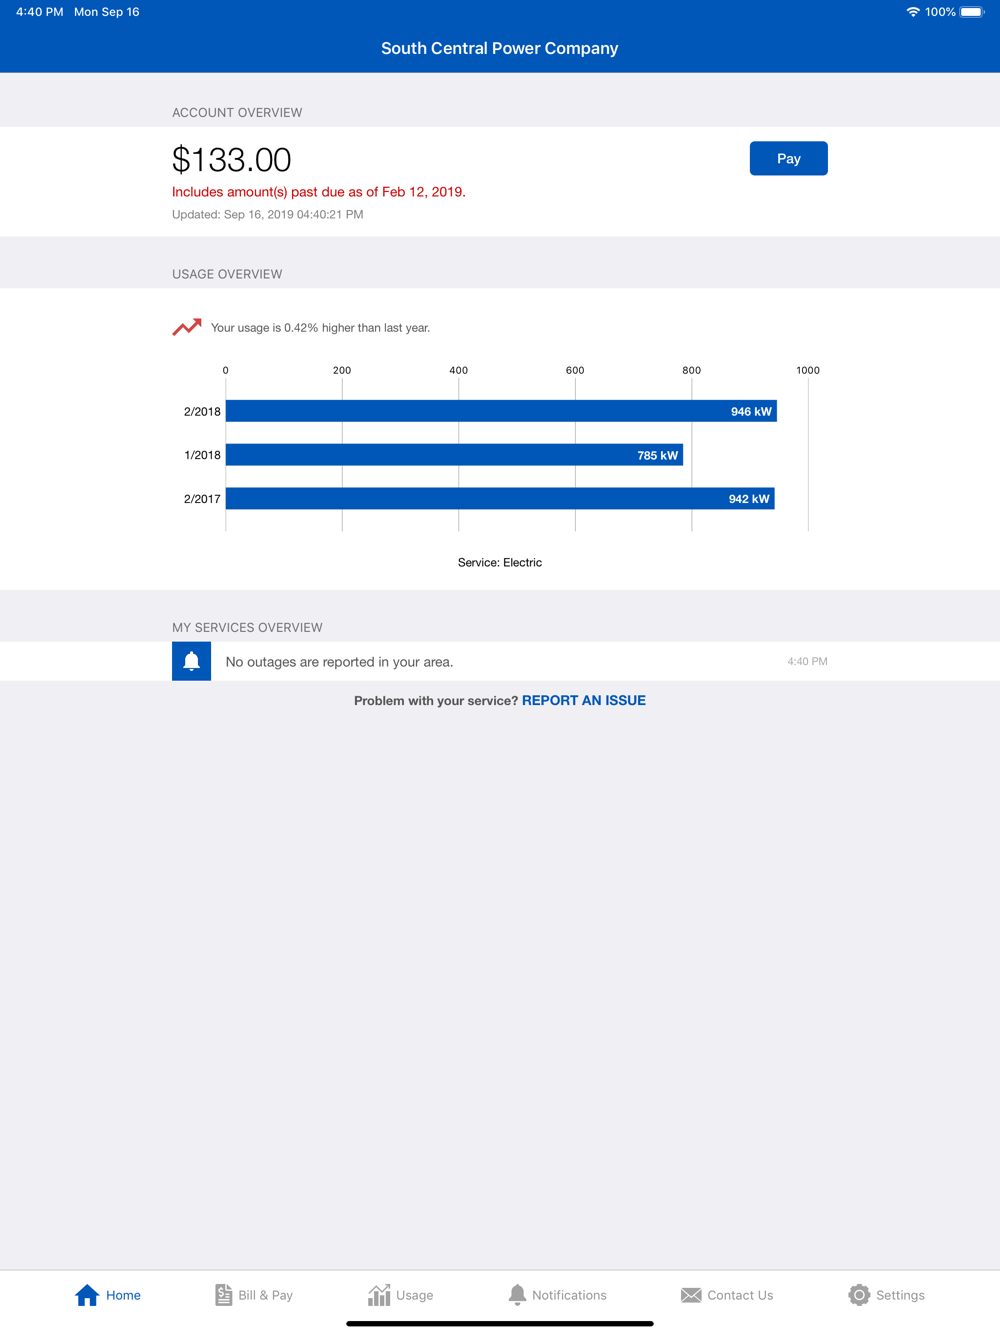The width and height of the screenshot is (1000, 1334).
Task: Tap the Home house icon
Action: click(x=87, y=1295)
